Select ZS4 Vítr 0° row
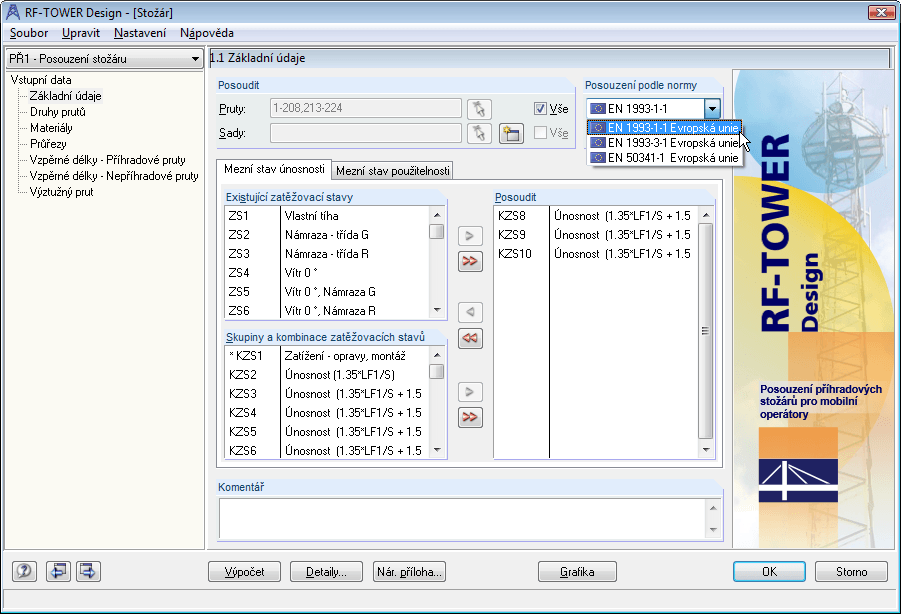 tap(327, 273)
